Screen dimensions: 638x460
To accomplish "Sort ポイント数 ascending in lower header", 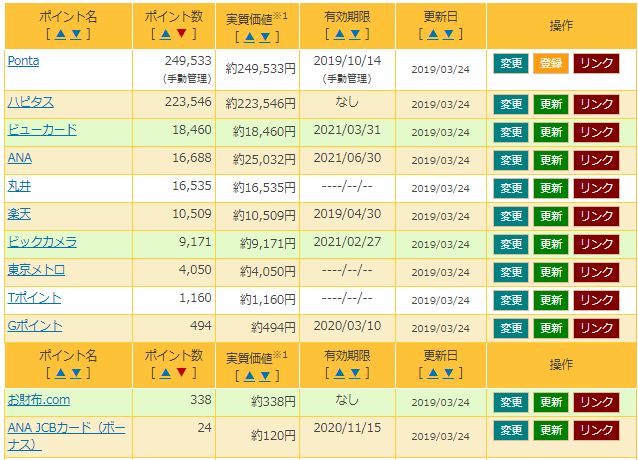I will tap(165, 373).
